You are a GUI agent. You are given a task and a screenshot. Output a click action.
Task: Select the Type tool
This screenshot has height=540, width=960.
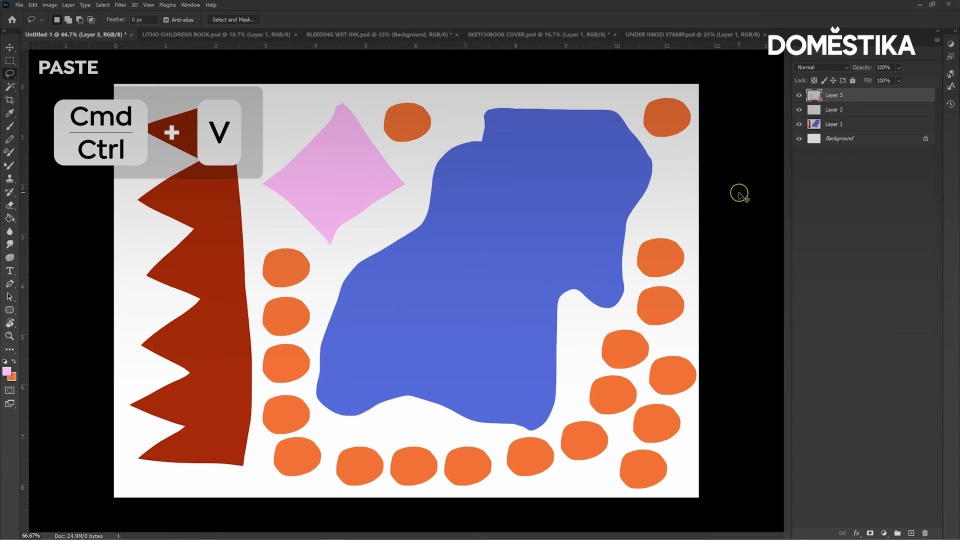coord(10,271)
